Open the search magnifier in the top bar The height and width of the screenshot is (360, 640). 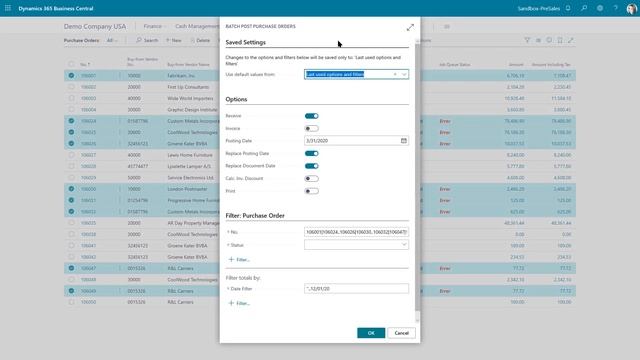pyautogui.click(x=584, y=8)
